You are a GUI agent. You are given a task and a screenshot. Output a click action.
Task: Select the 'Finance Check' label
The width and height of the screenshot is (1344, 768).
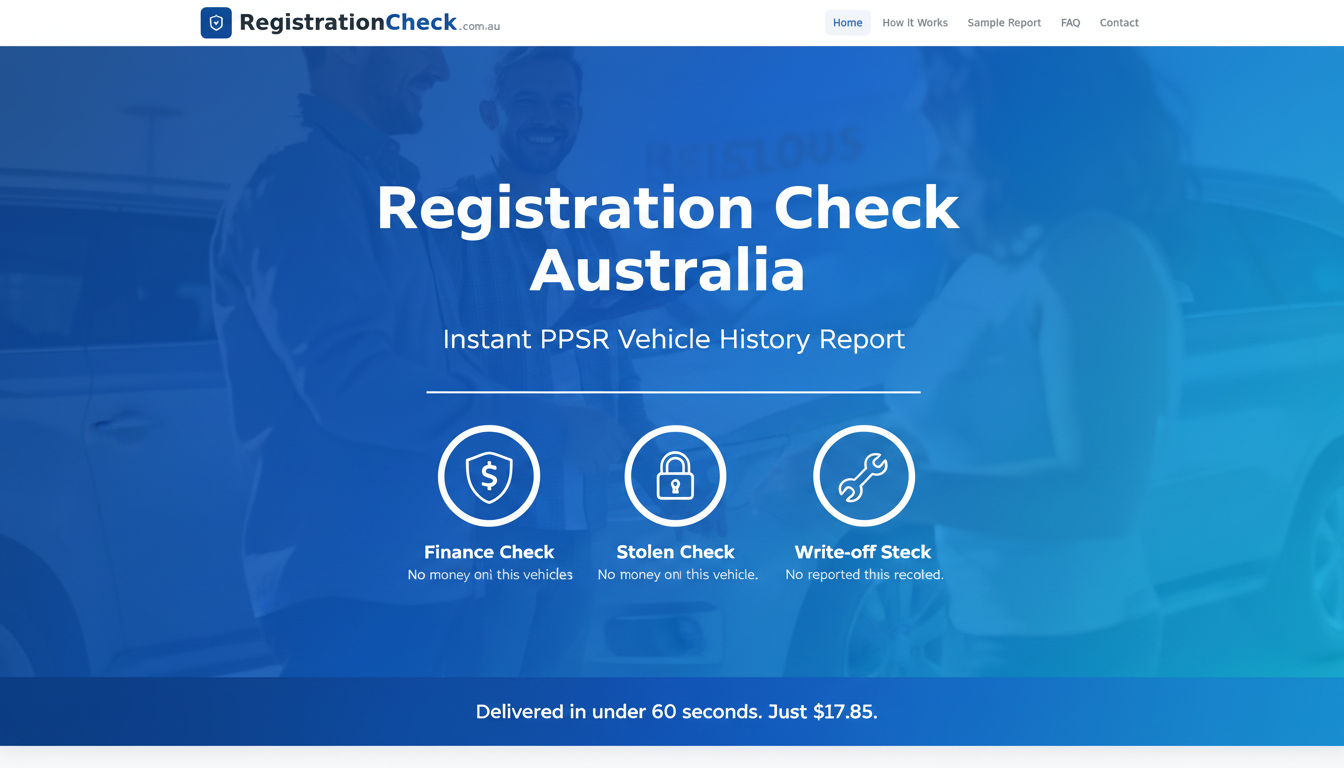(489, 552)
